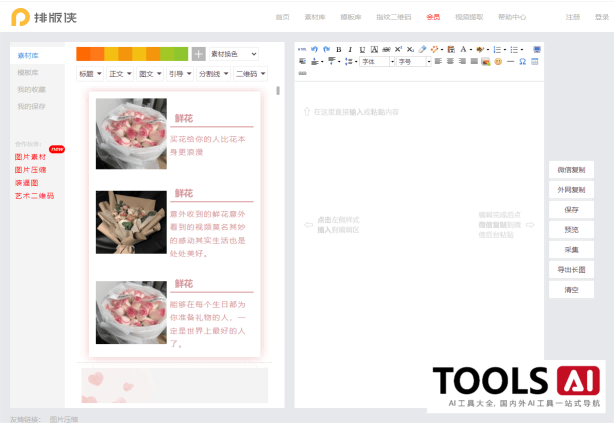
Task: Click the 清空 button
Action: [571, 290]
